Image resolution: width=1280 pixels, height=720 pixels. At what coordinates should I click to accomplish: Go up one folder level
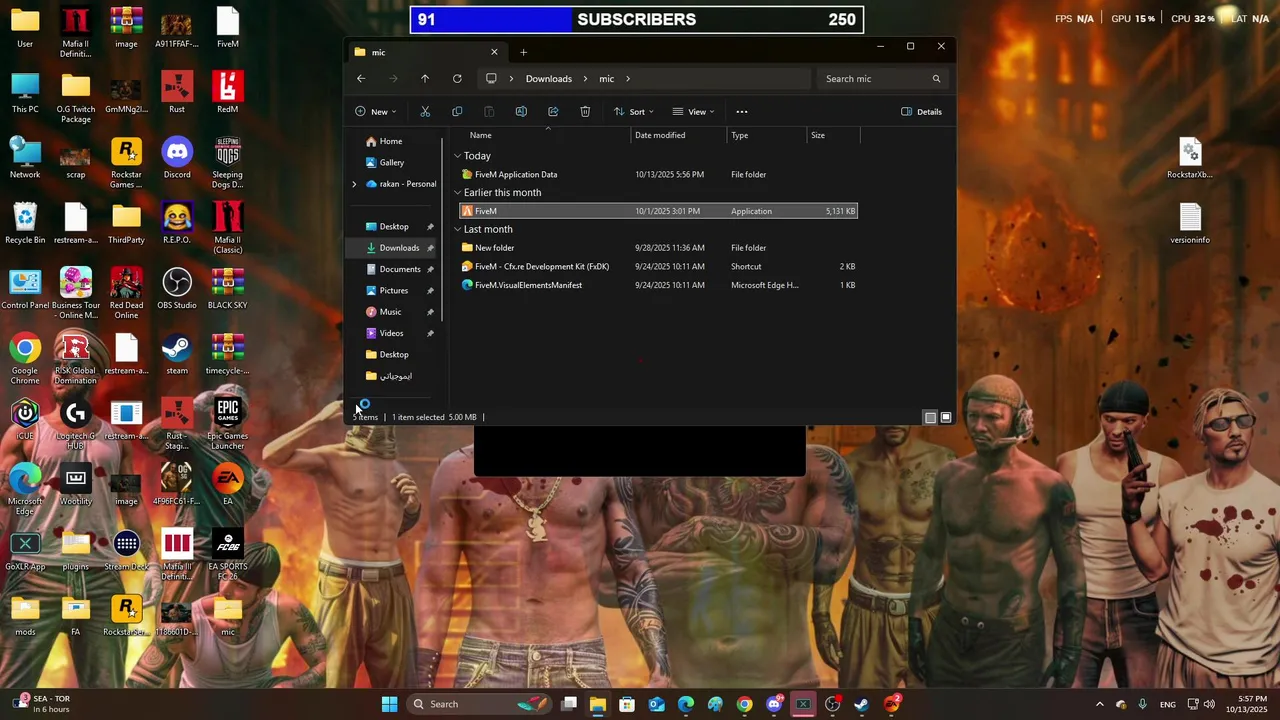(x=425, y=79)
